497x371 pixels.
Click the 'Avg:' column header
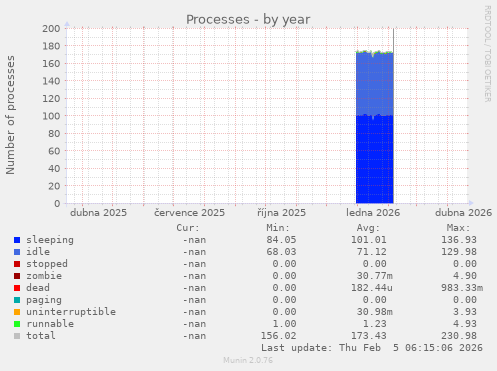(368, 228)
